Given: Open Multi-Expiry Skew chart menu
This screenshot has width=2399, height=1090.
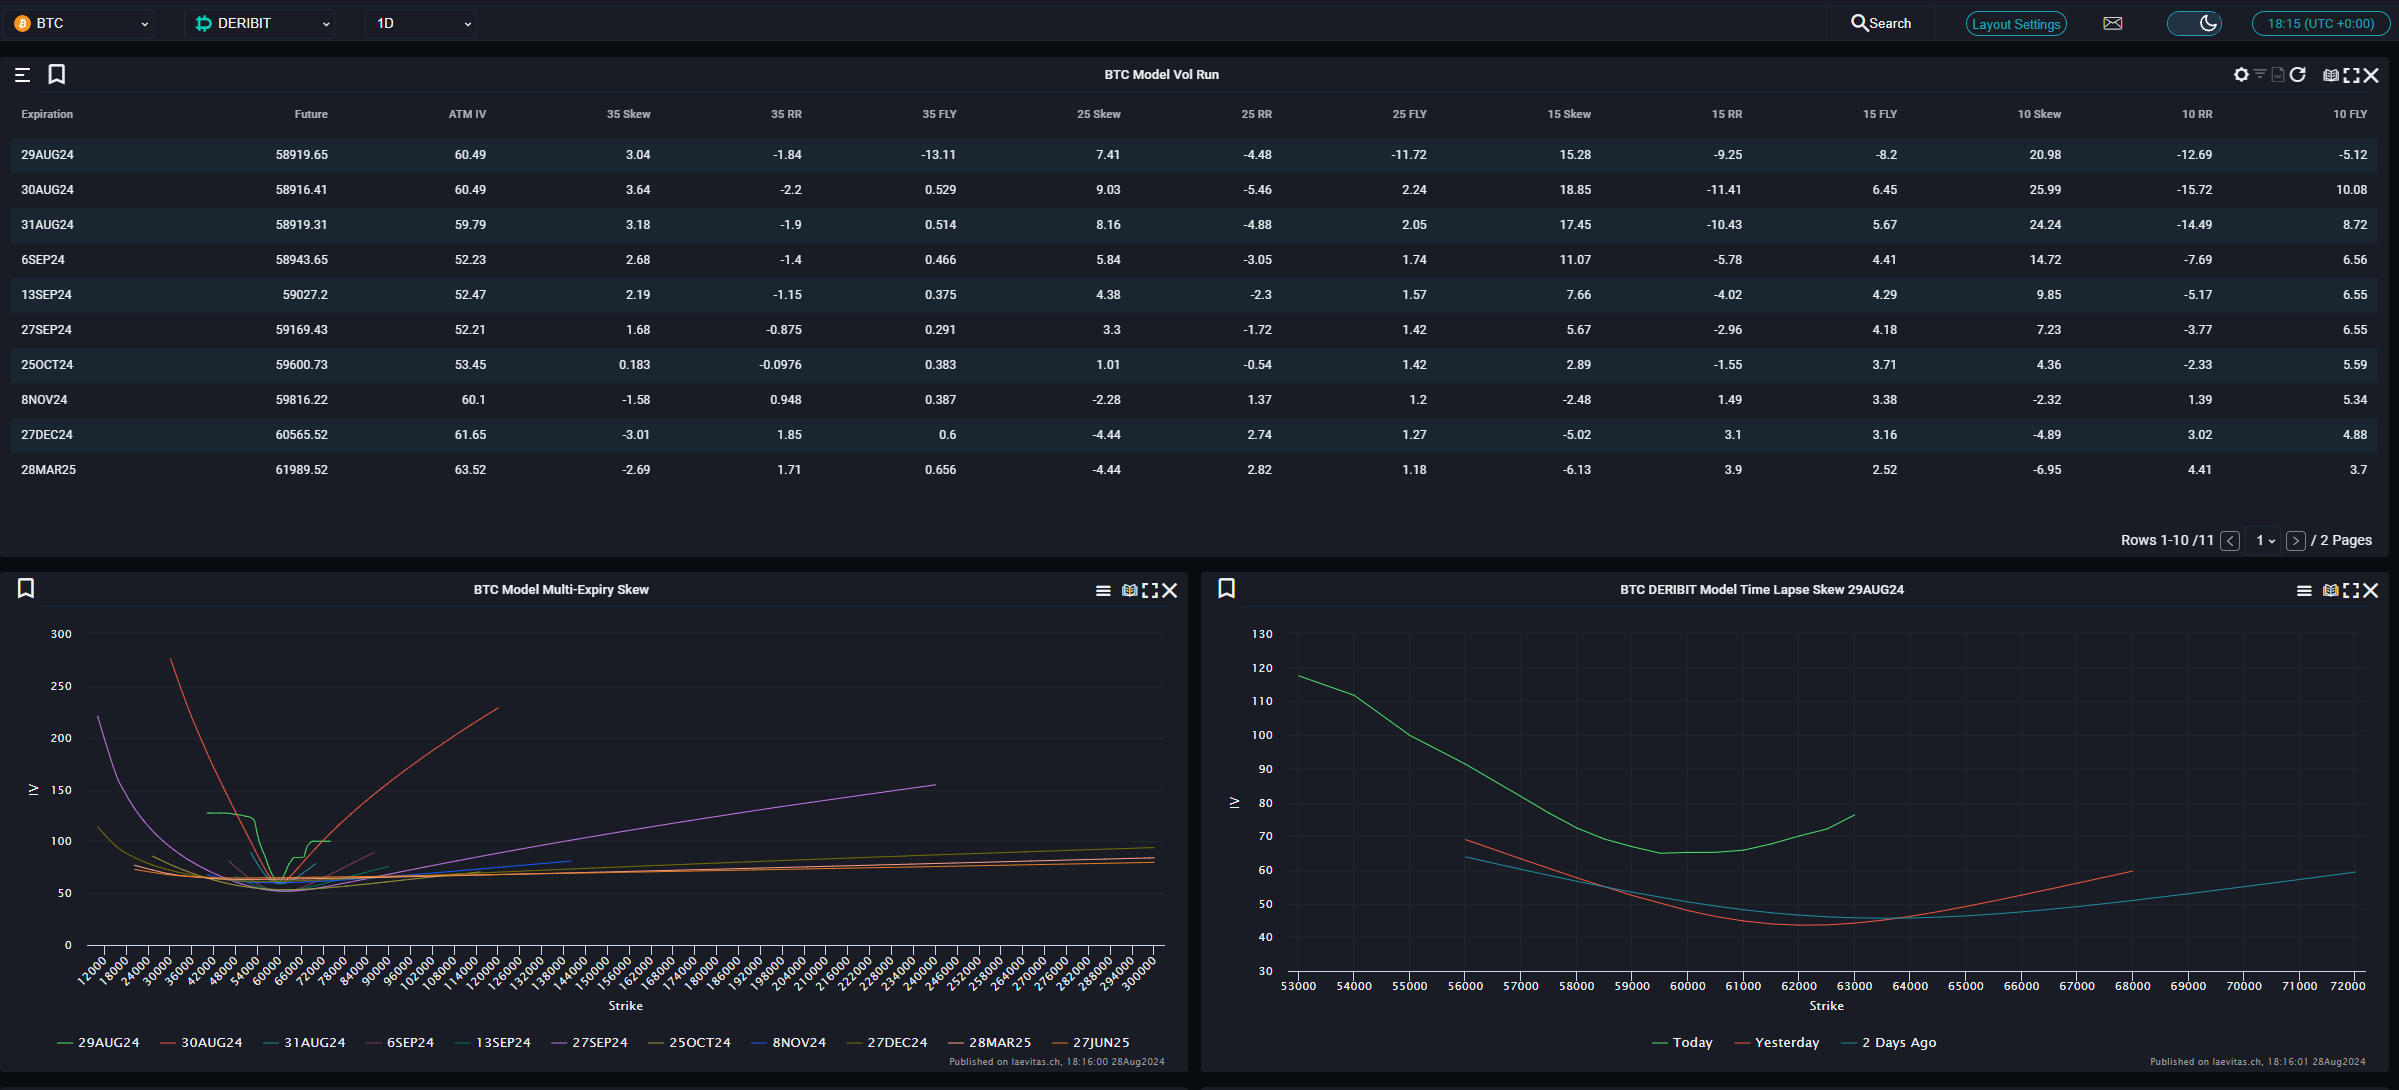Looking at the screenshot, I should click(1103, 591).
